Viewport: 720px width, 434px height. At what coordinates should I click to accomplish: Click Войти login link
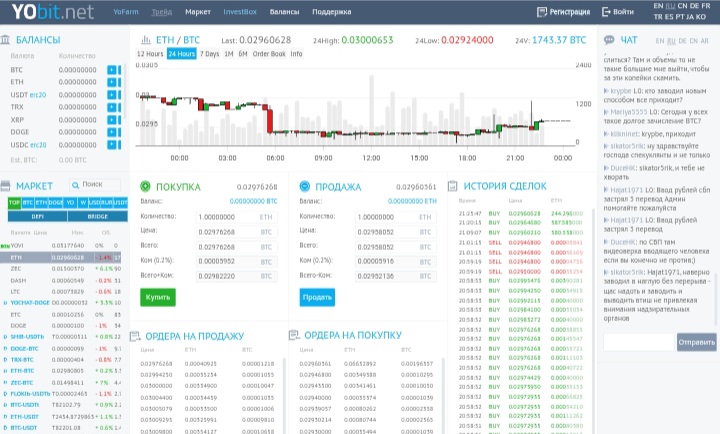coord(624,12)
